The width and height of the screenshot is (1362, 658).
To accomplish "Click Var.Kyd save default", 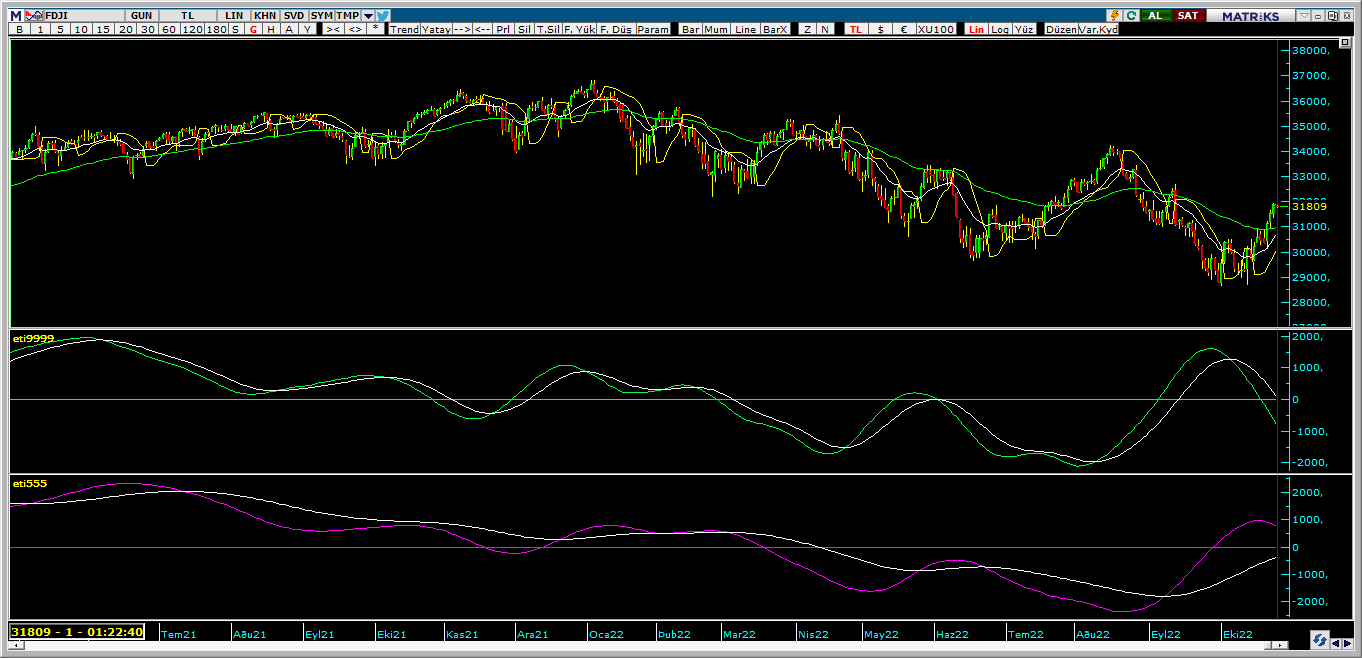I will point(1098,30).
